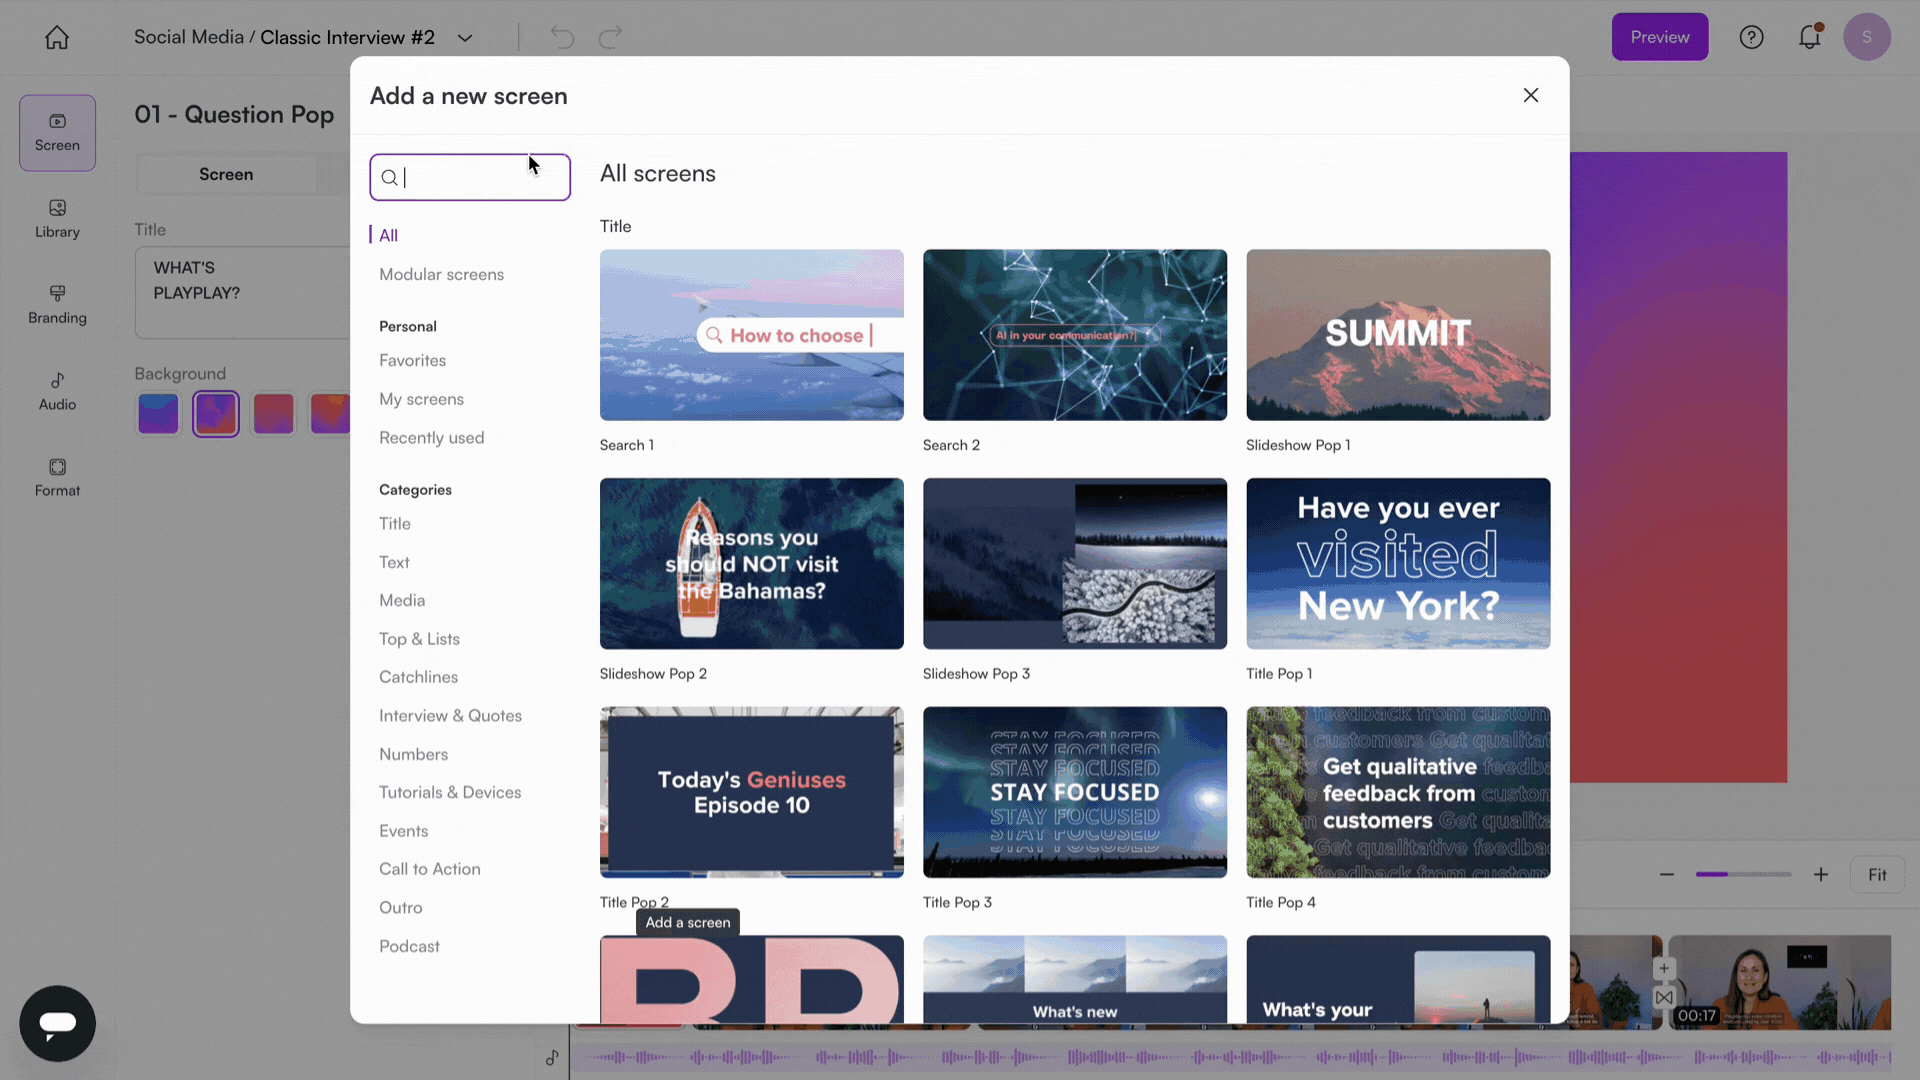Click the Fit zoom button
Screen dimensions: 1920x1080
1877,875
